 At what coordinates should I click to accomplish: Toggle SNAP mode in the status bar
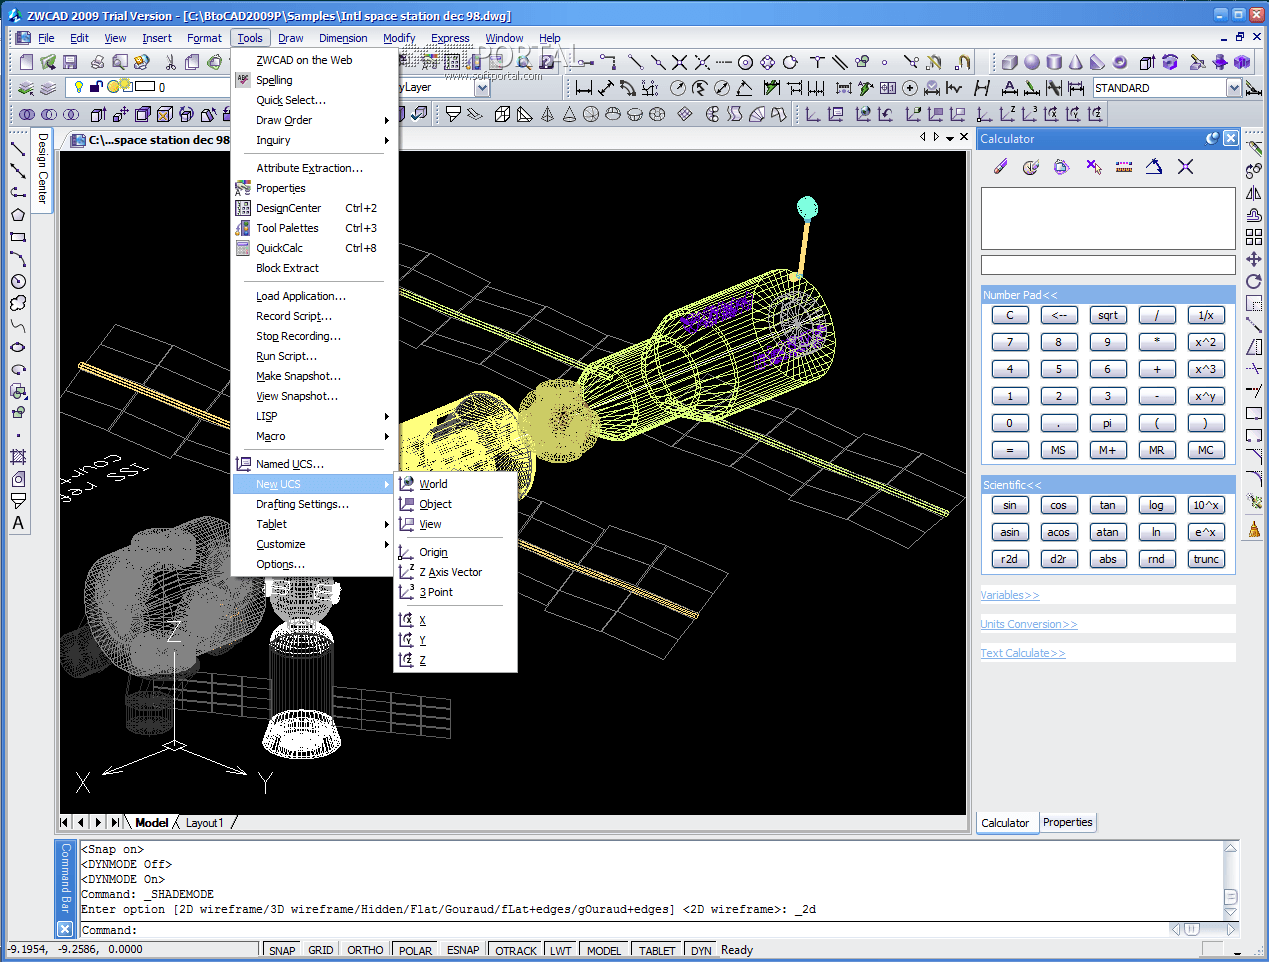[x=282, y=950]
